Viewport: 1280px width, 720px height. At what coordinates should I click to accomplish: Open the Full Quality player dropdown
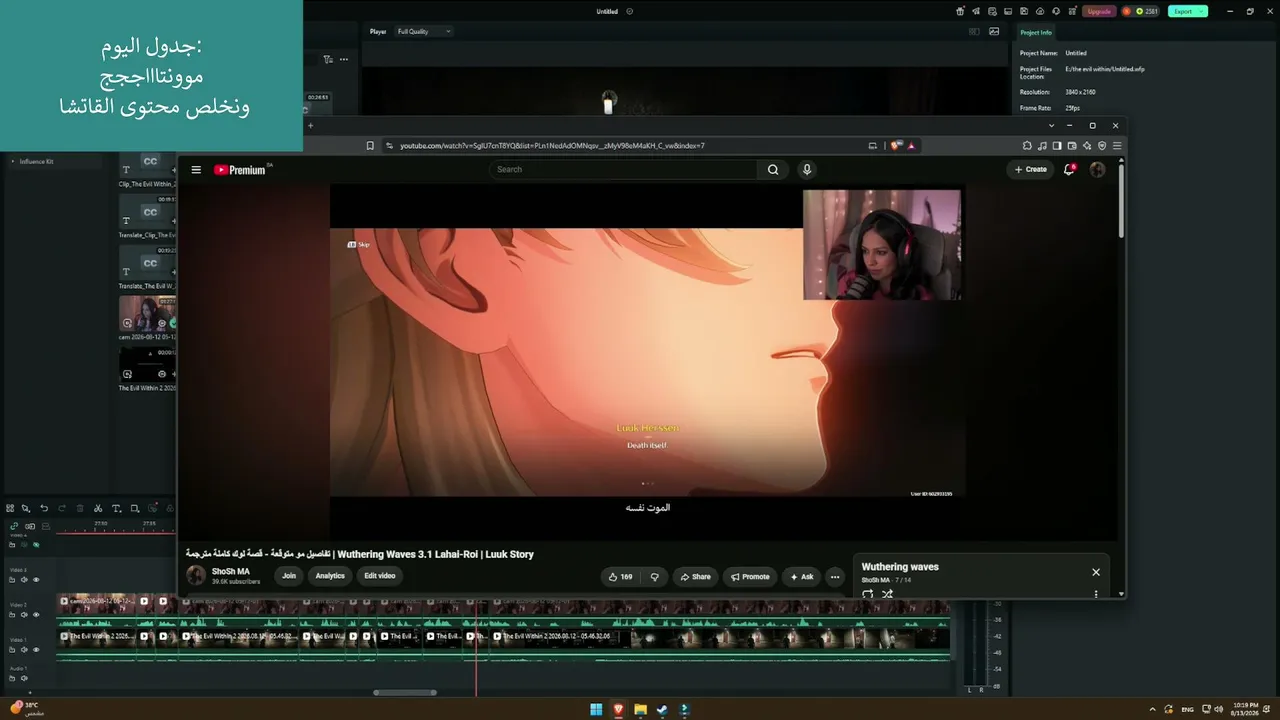coord(424,32)
